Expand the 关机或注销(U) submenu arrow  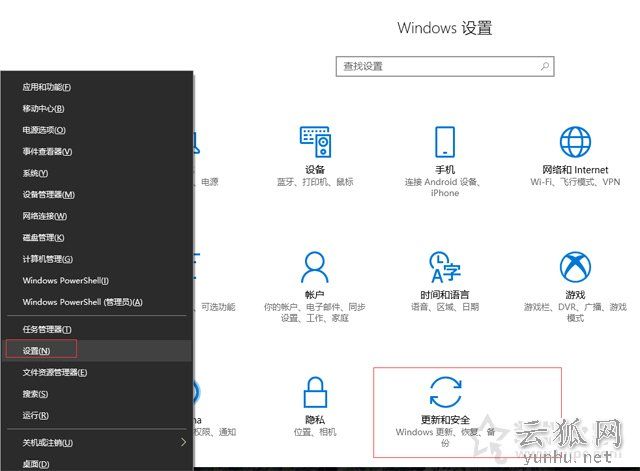[x=183, y=442]
